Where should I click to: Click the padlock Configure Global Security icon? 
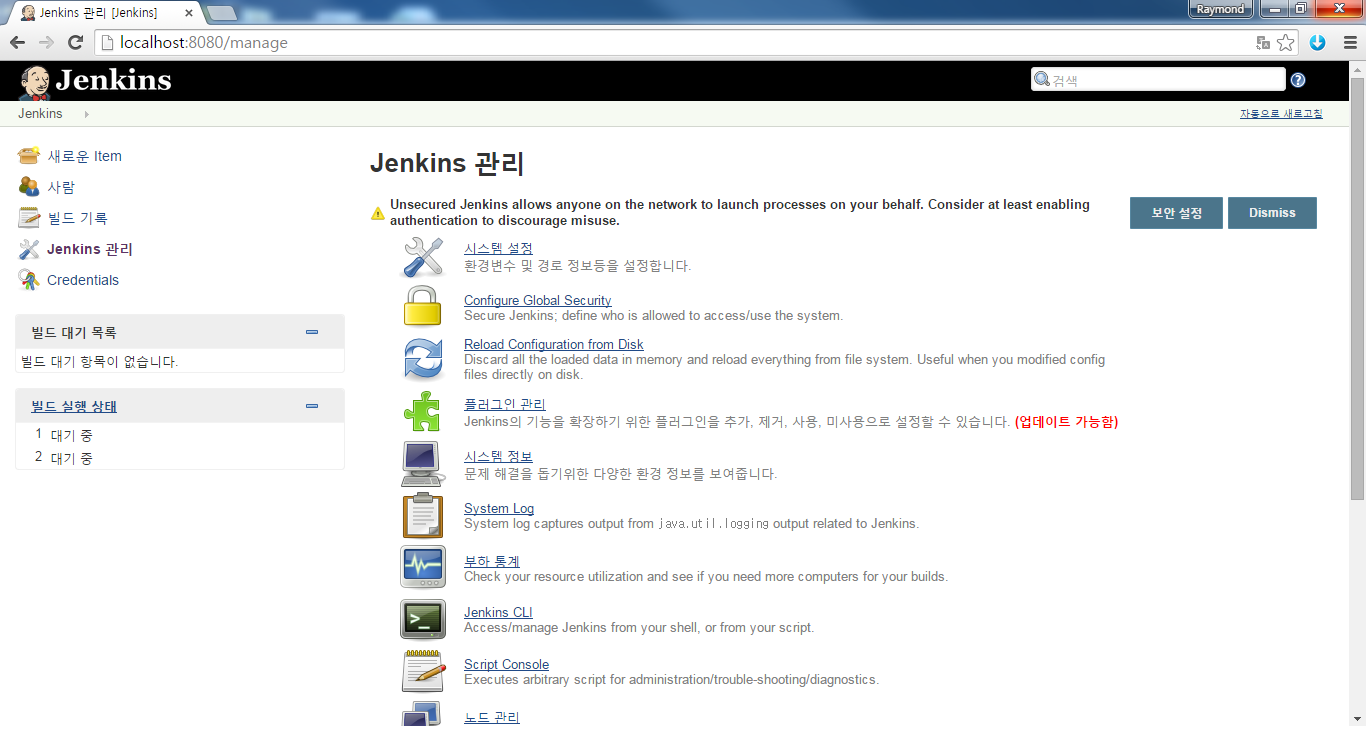point(422,307)
